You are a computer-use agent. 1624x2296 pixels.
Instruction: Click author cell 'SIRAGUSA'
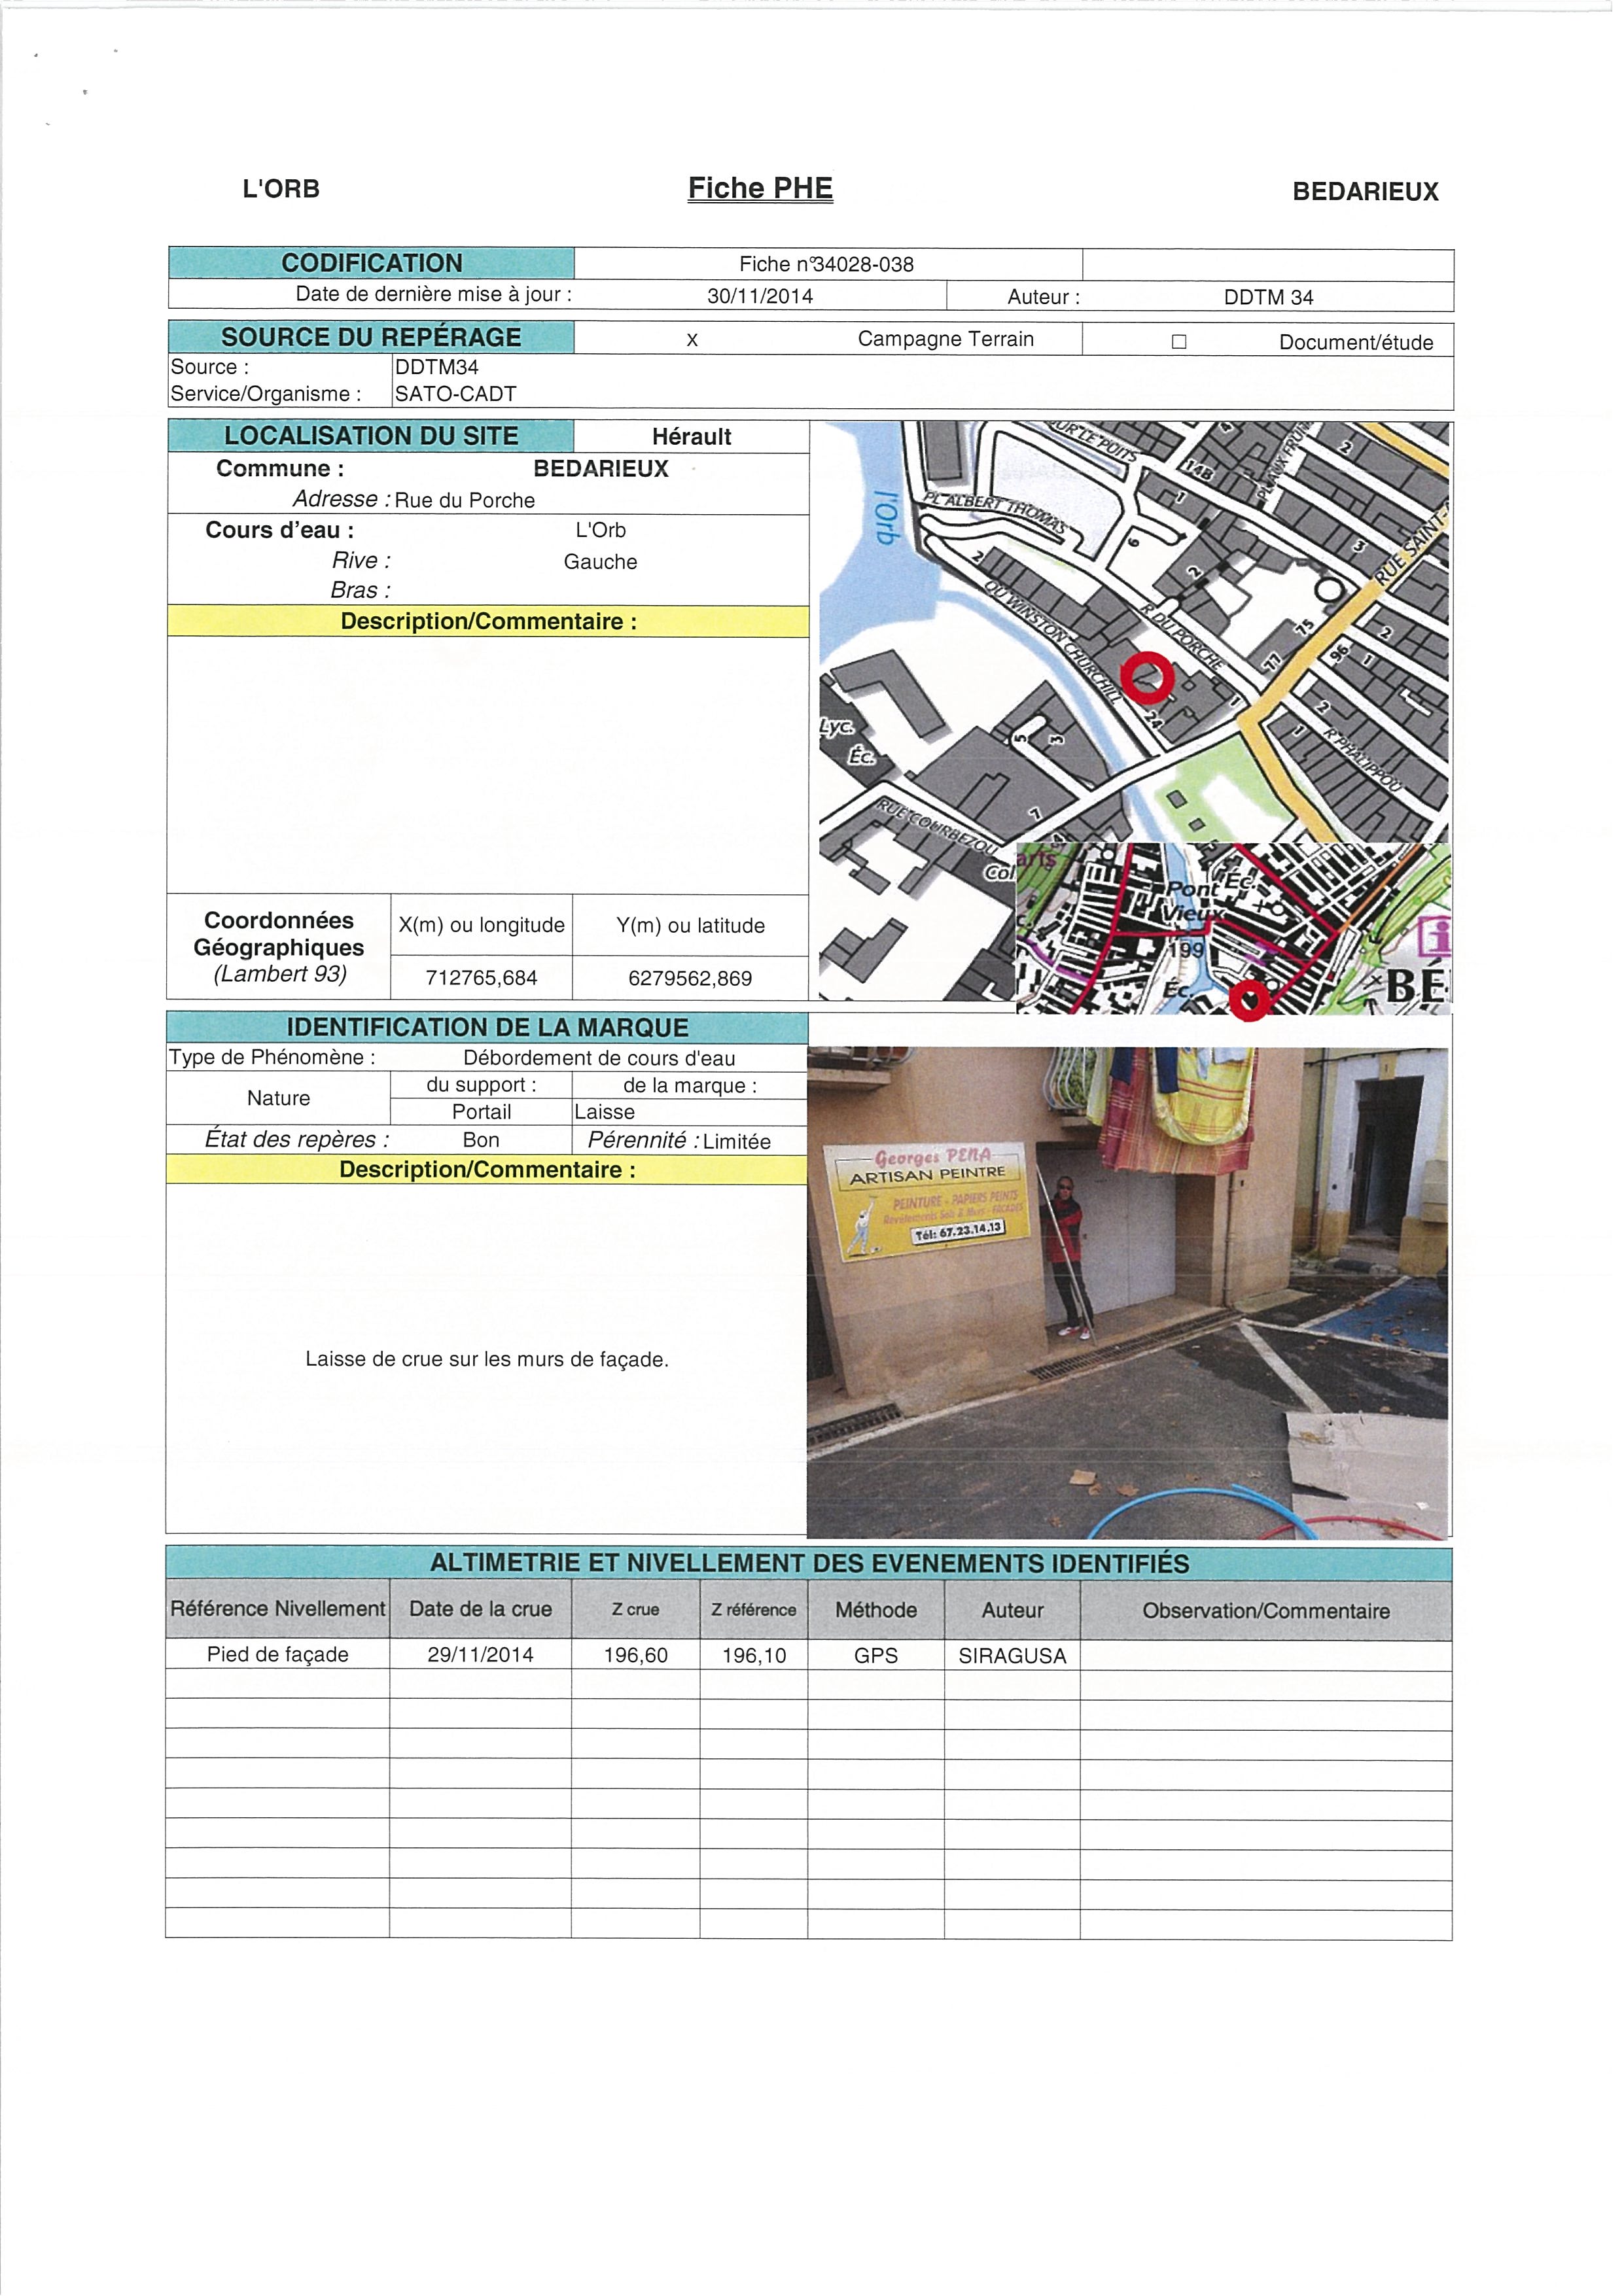pyautogui.click(x=1012, y=1656)
